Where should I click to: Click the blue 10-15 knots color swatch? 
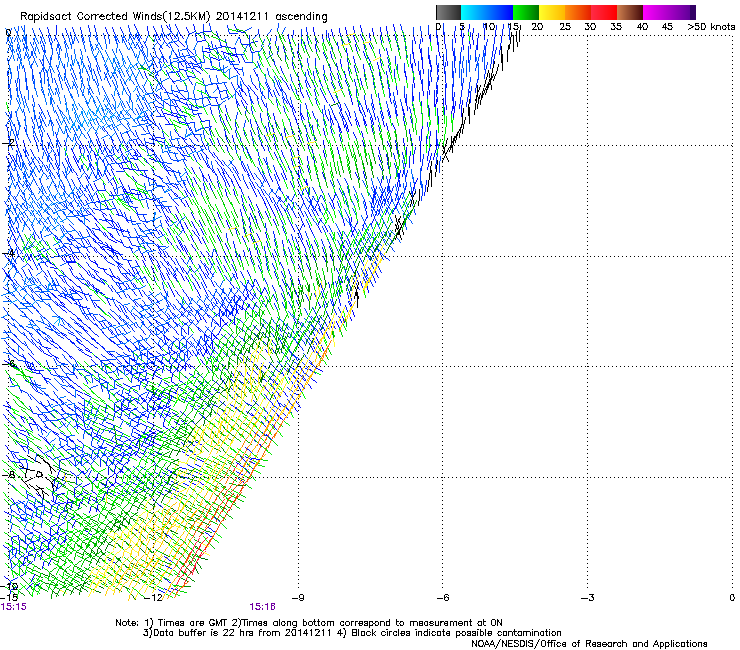click(500, 12)
